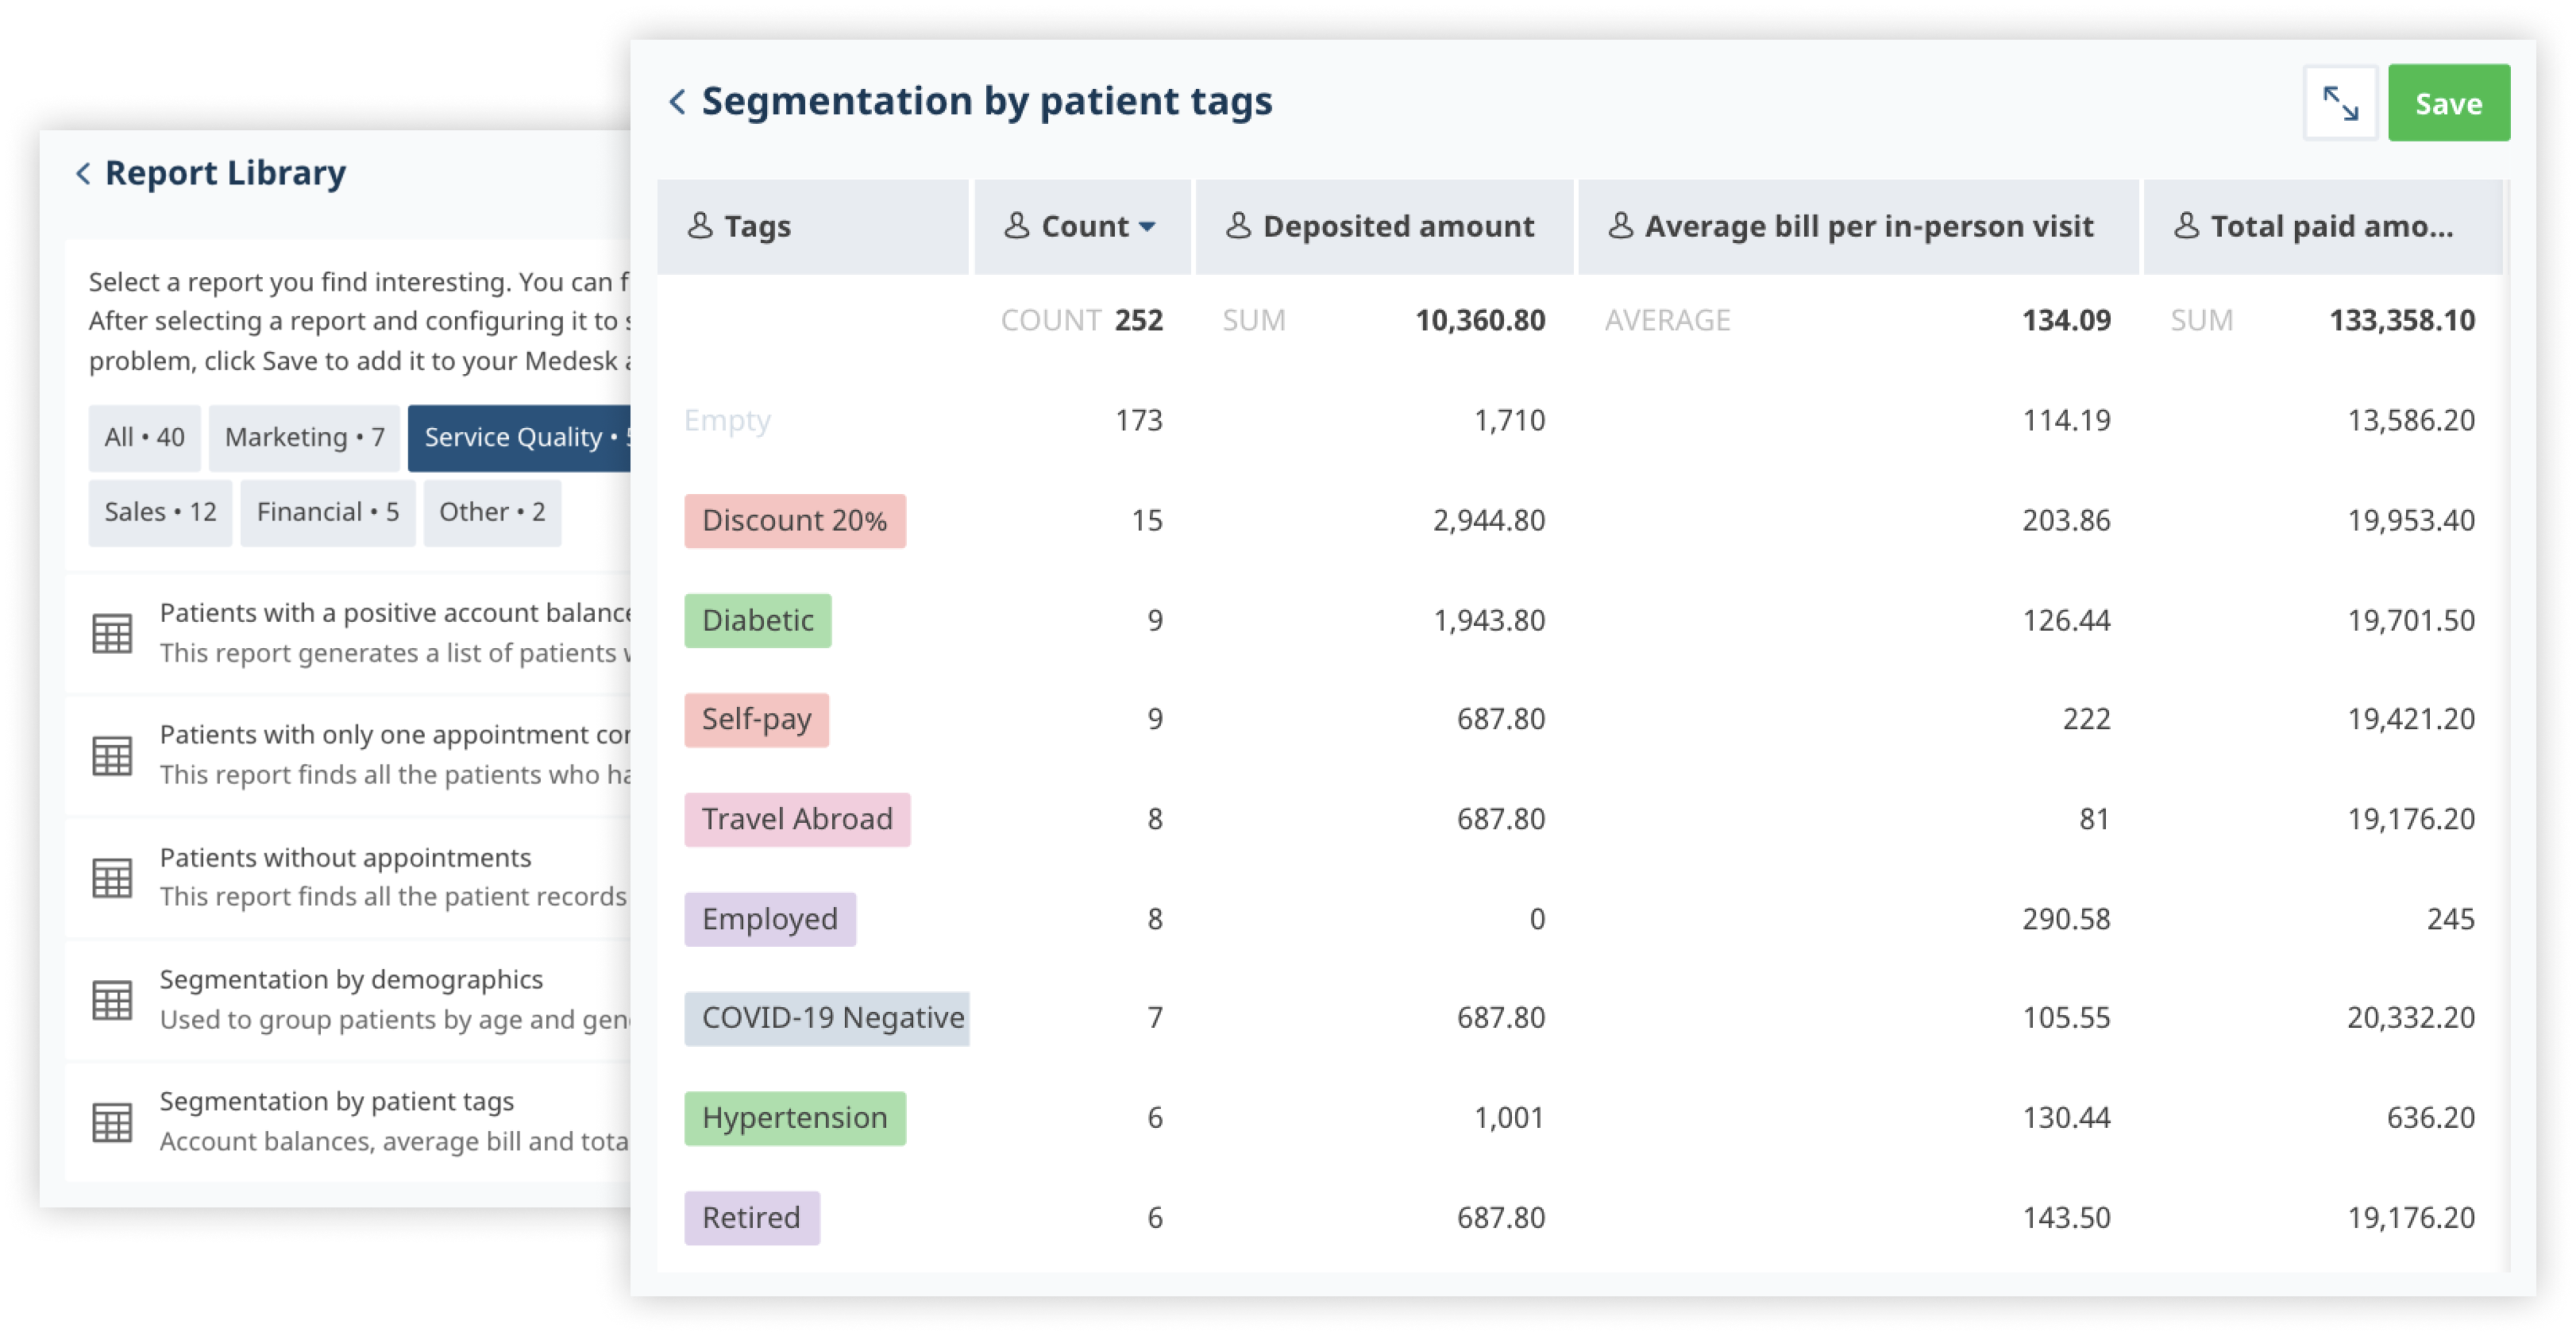Select the Financial • 5 filter tab

[x=327, y=513]
